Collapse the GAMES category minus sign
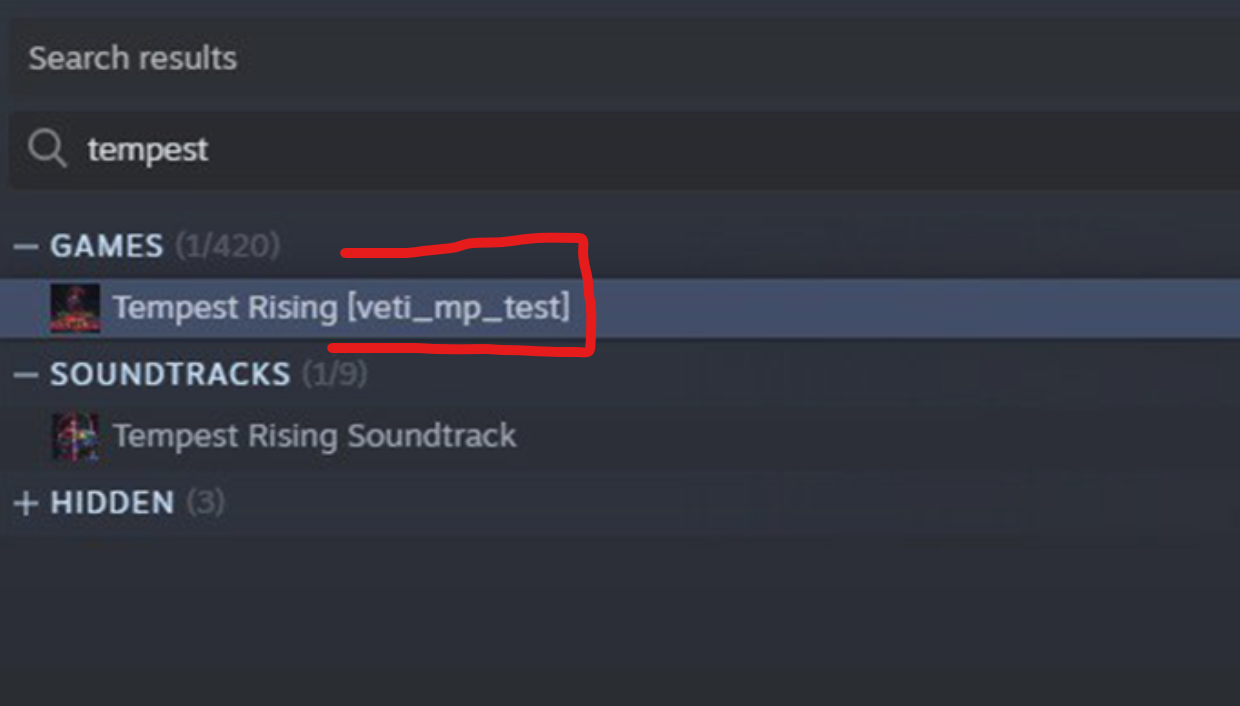The width and height of the screenshot is (1240, 706). [x=26, y=246]
